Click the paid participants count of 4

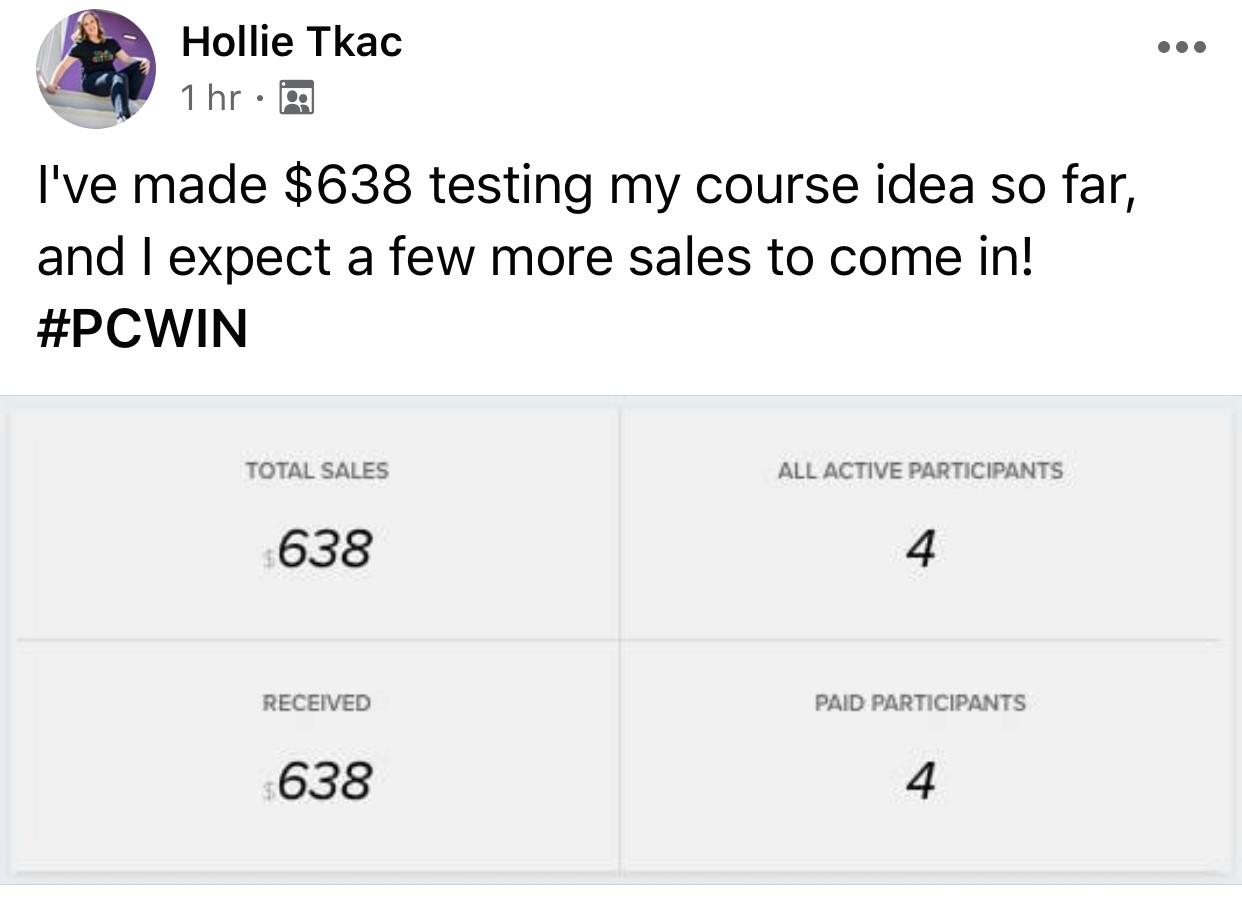pos(920,781)
